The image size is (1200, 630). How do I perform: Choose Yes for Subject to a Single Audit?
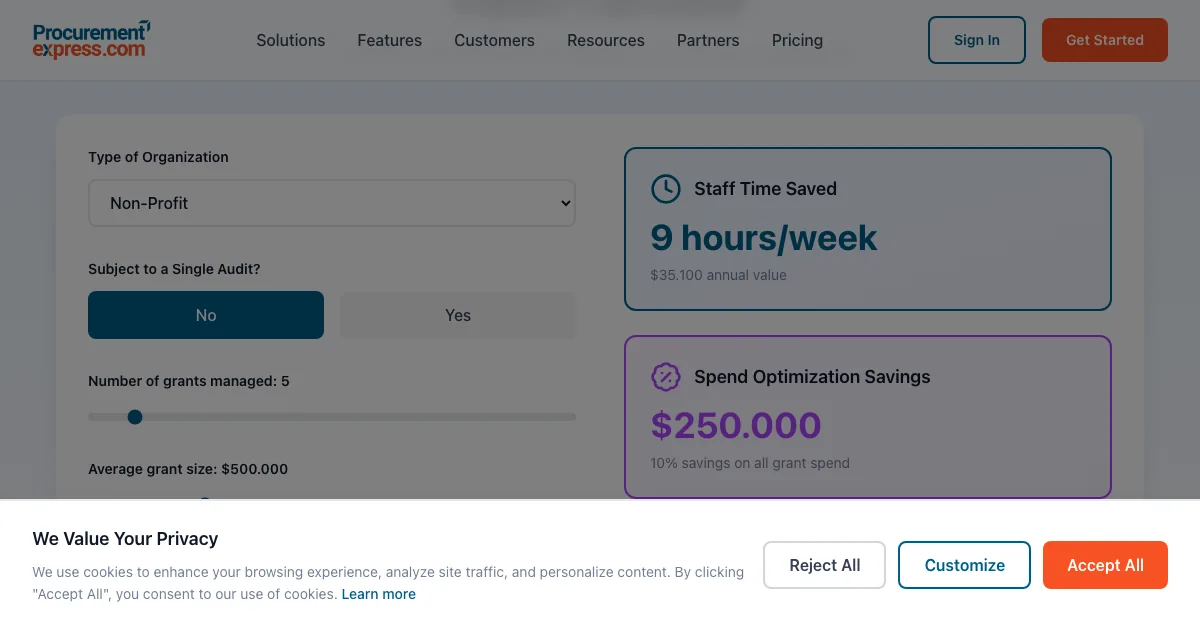coord(458,315)
